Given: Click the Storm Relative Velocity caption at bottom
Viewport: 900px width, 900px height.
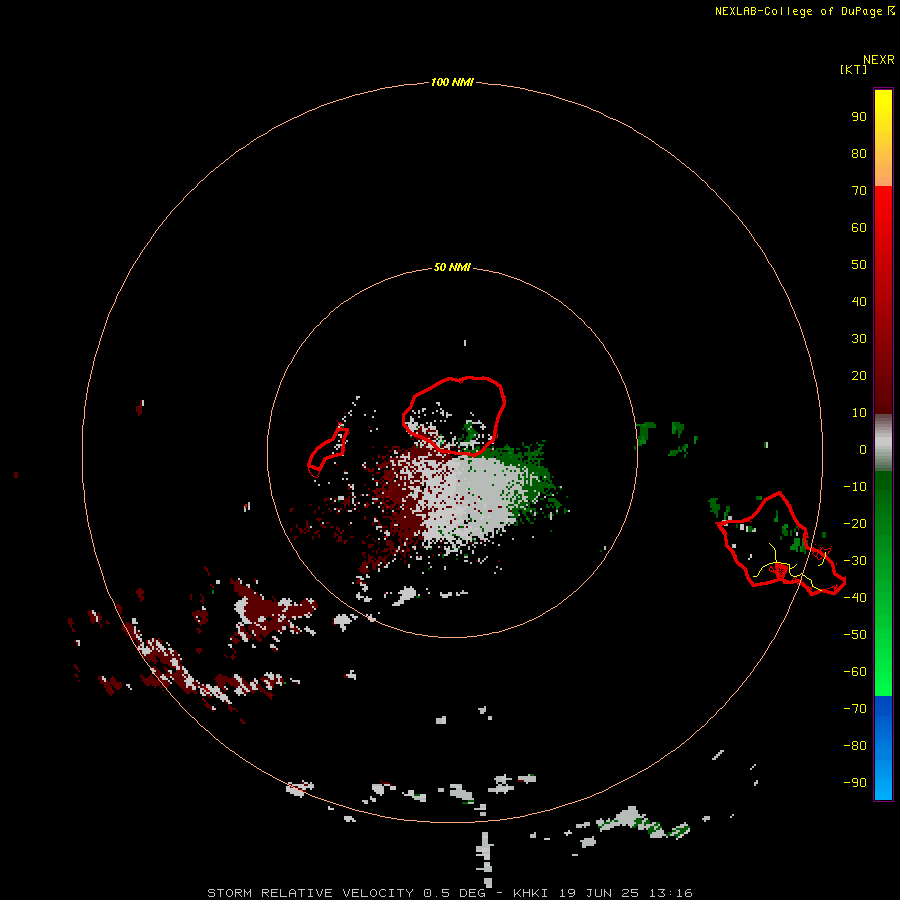Looking at the screenshot, I should [450, 893].
